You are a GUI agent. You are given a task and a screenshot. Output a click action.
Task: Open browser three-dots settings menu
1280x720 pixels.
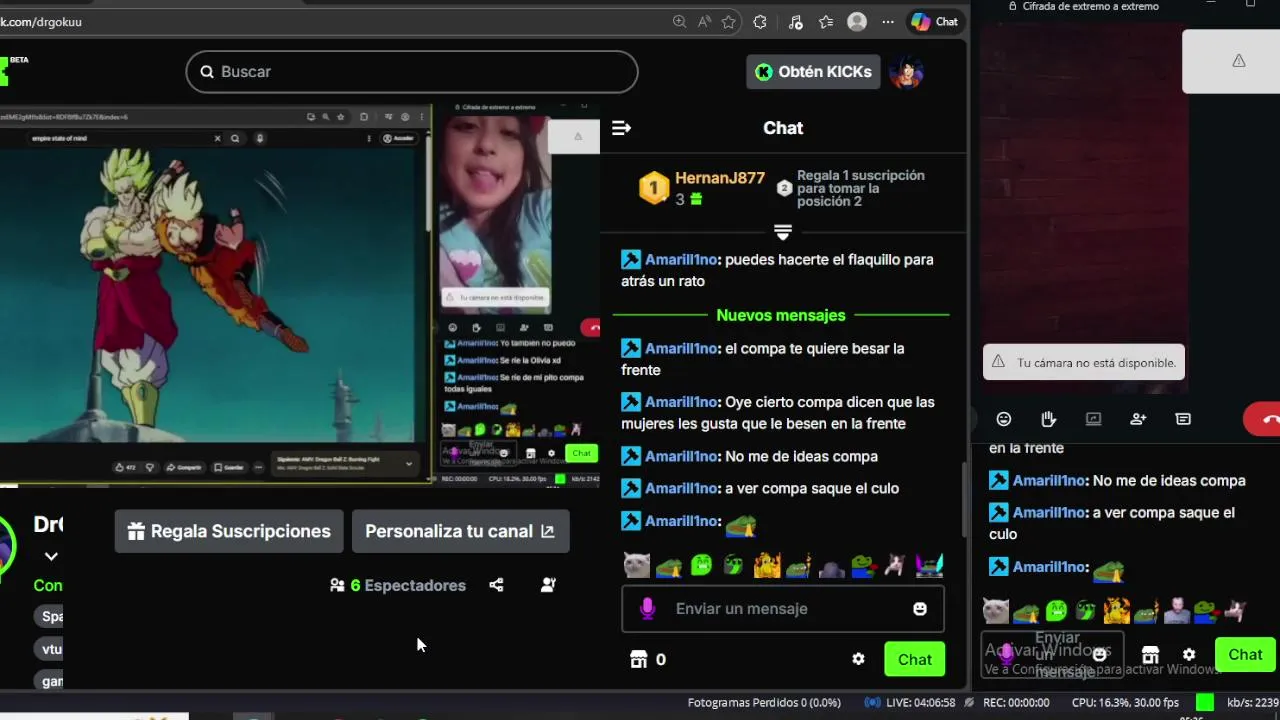[x=888, y=21]
